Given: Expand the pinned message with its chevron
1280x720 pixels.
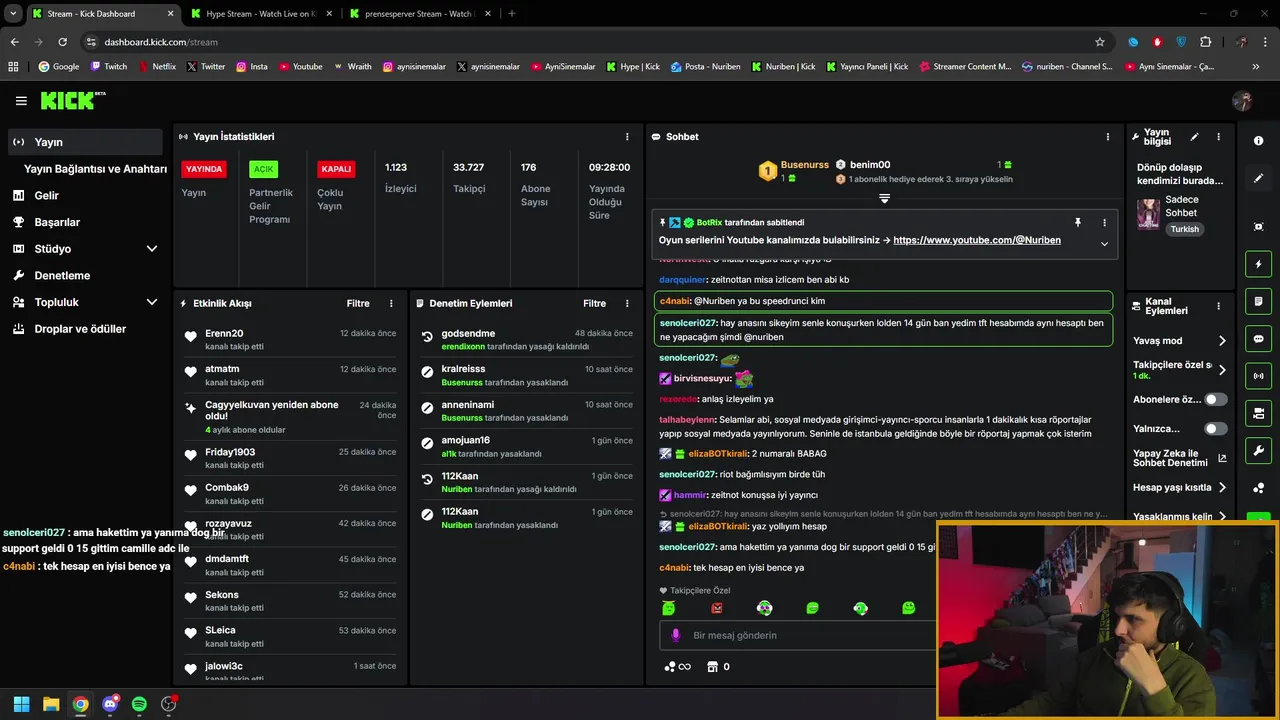Looking at the screenshot, I should pyautogui.click(x=1104, y=243).
